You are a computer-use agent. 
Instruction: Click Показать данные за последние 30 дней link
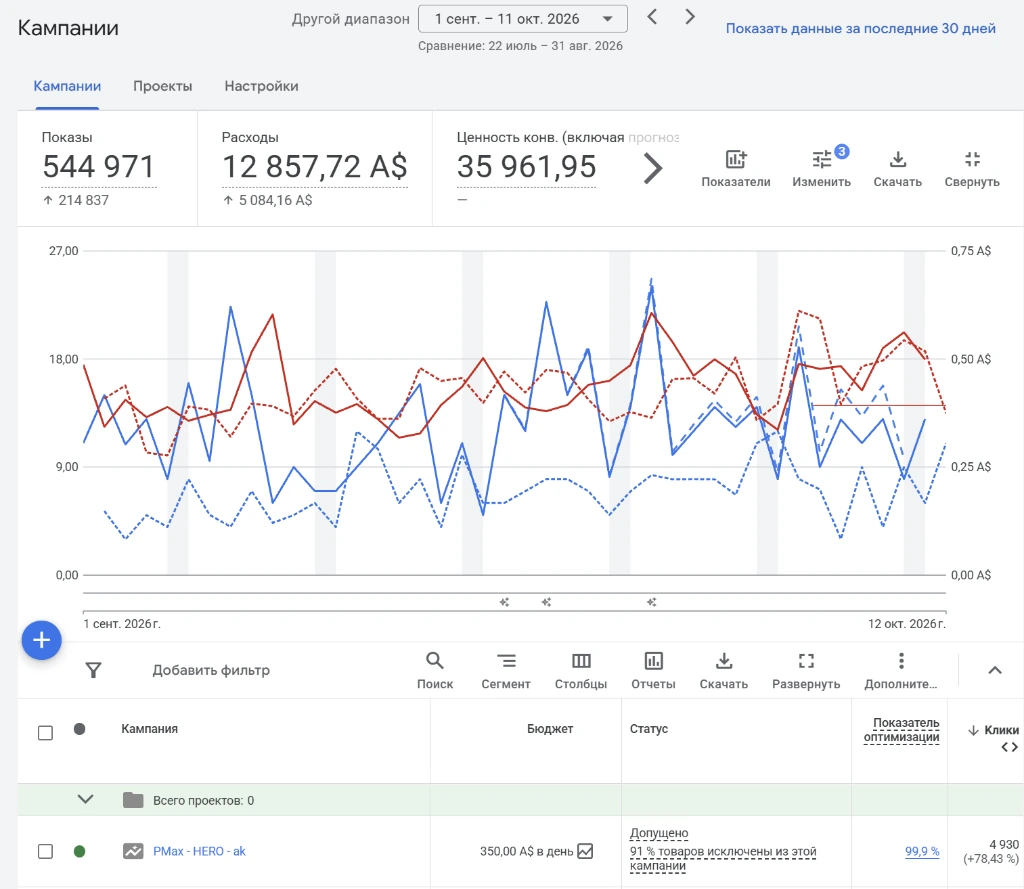(x=861, y=28)
